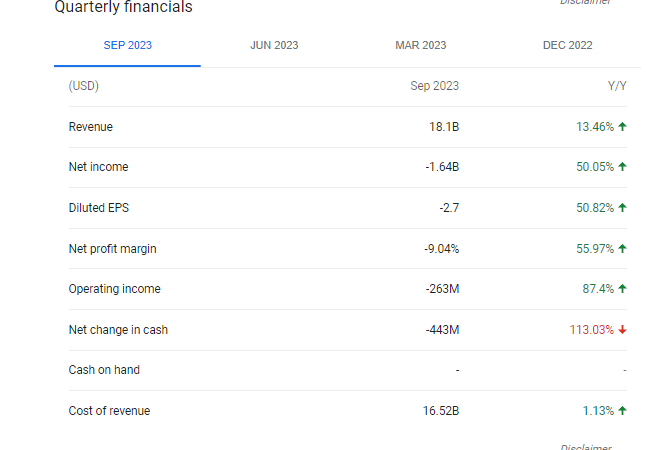Open the MAR 2023 quarter tab
The height and width of the screenshot is (450, 659).
pyautogui.click(x=420, y=45)
